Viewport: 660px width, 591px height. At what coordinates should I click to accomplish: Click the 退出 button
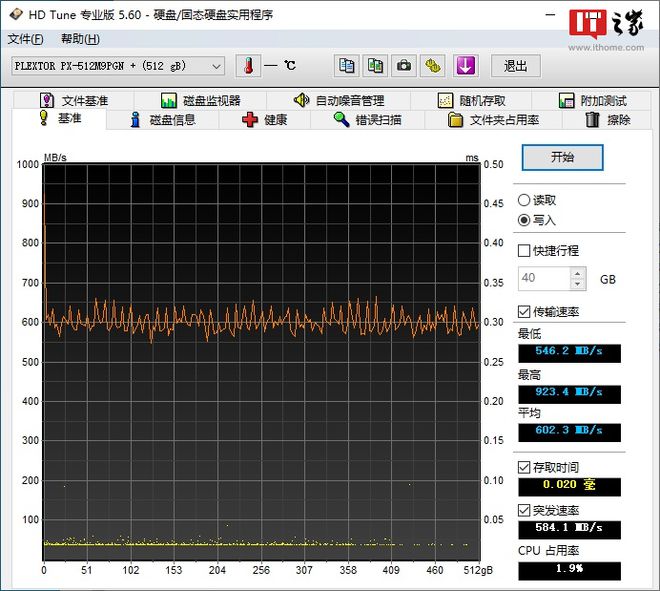516,66
